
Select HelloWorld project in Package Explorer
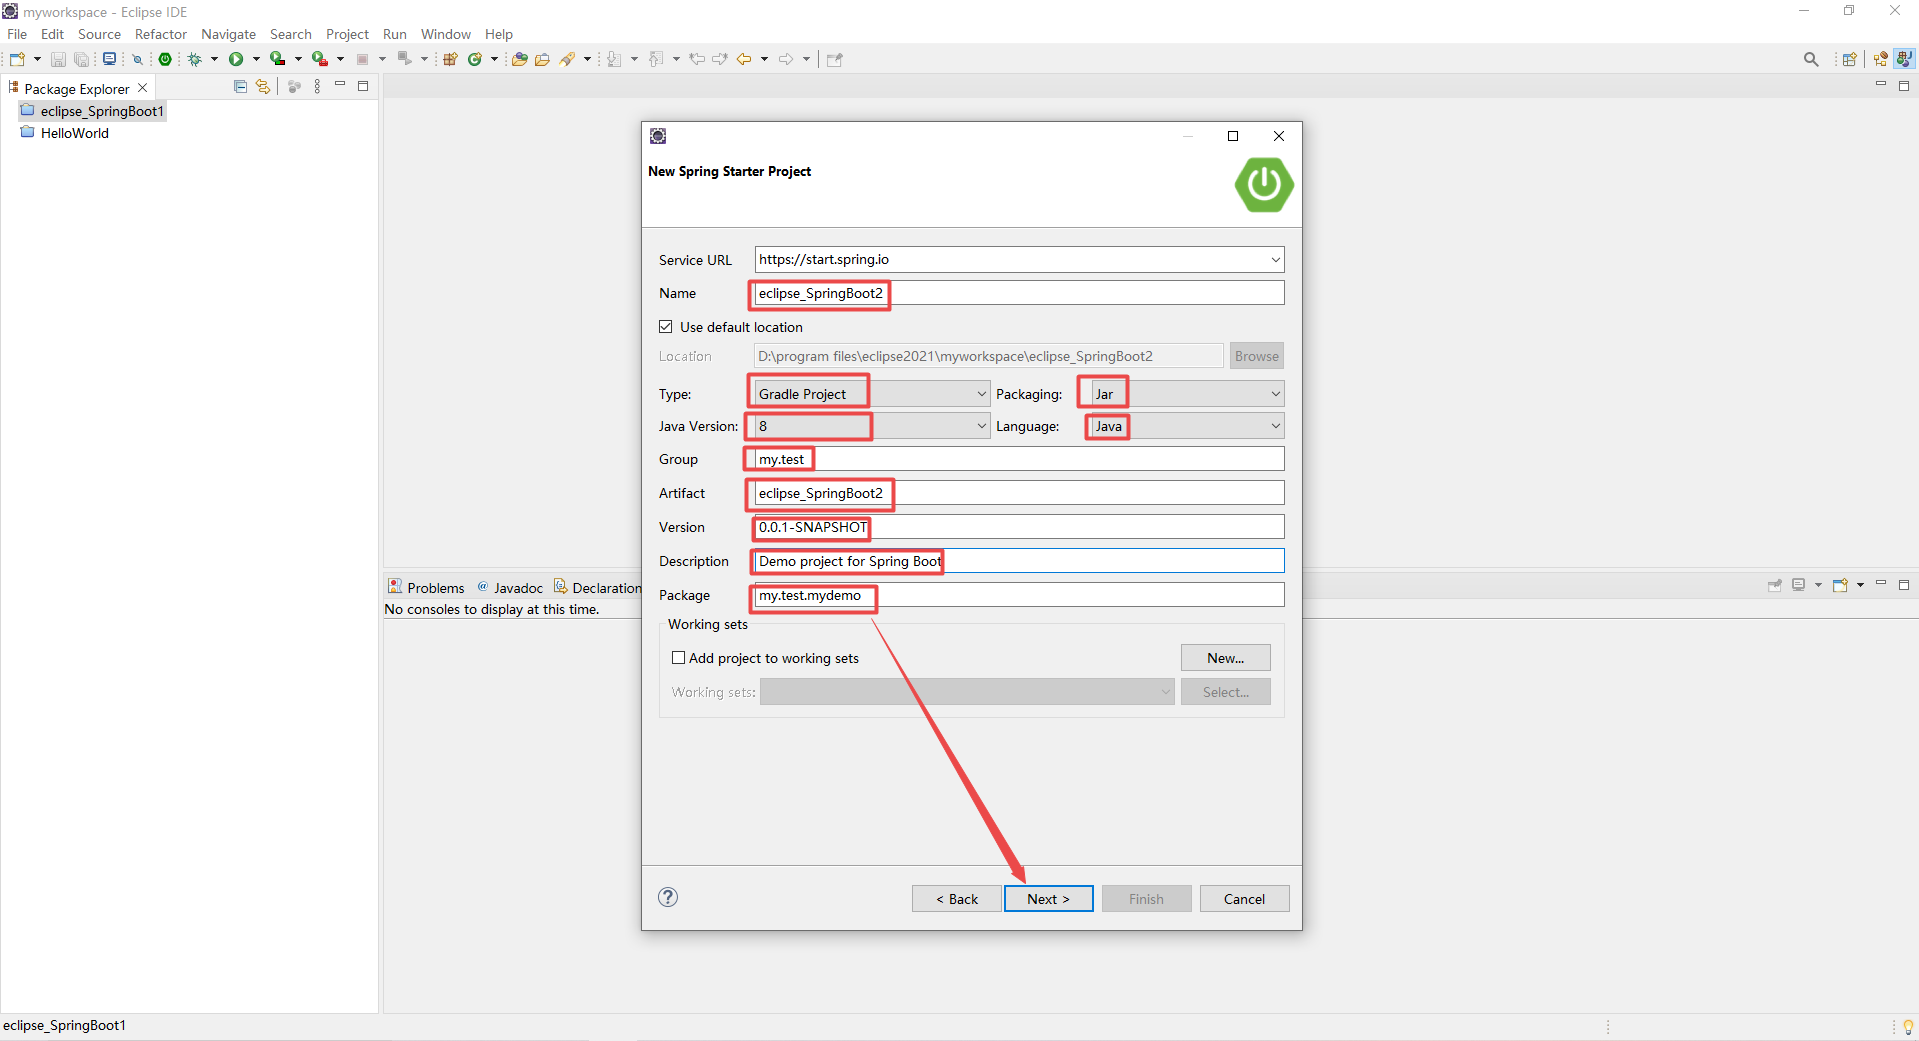65,133
